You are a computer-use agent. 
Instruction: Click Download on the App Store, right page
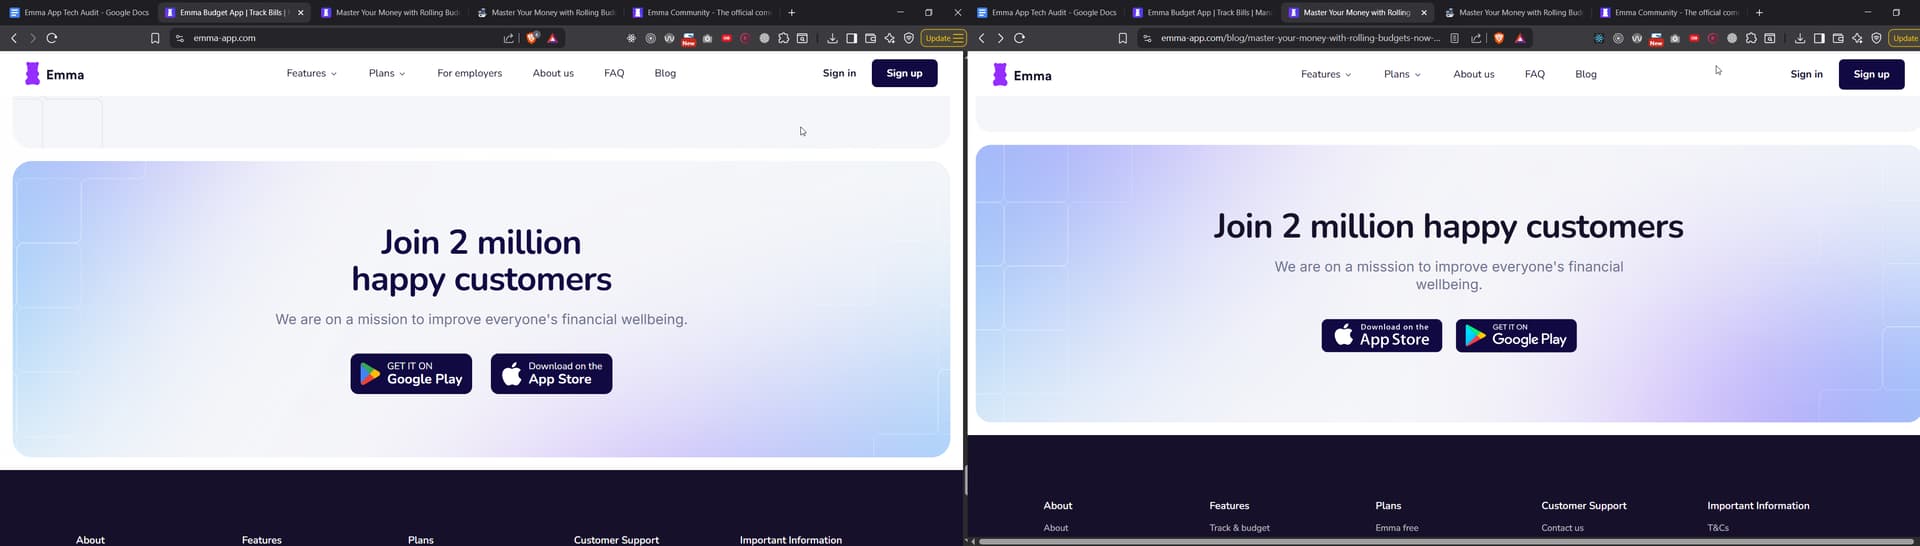1381,336
